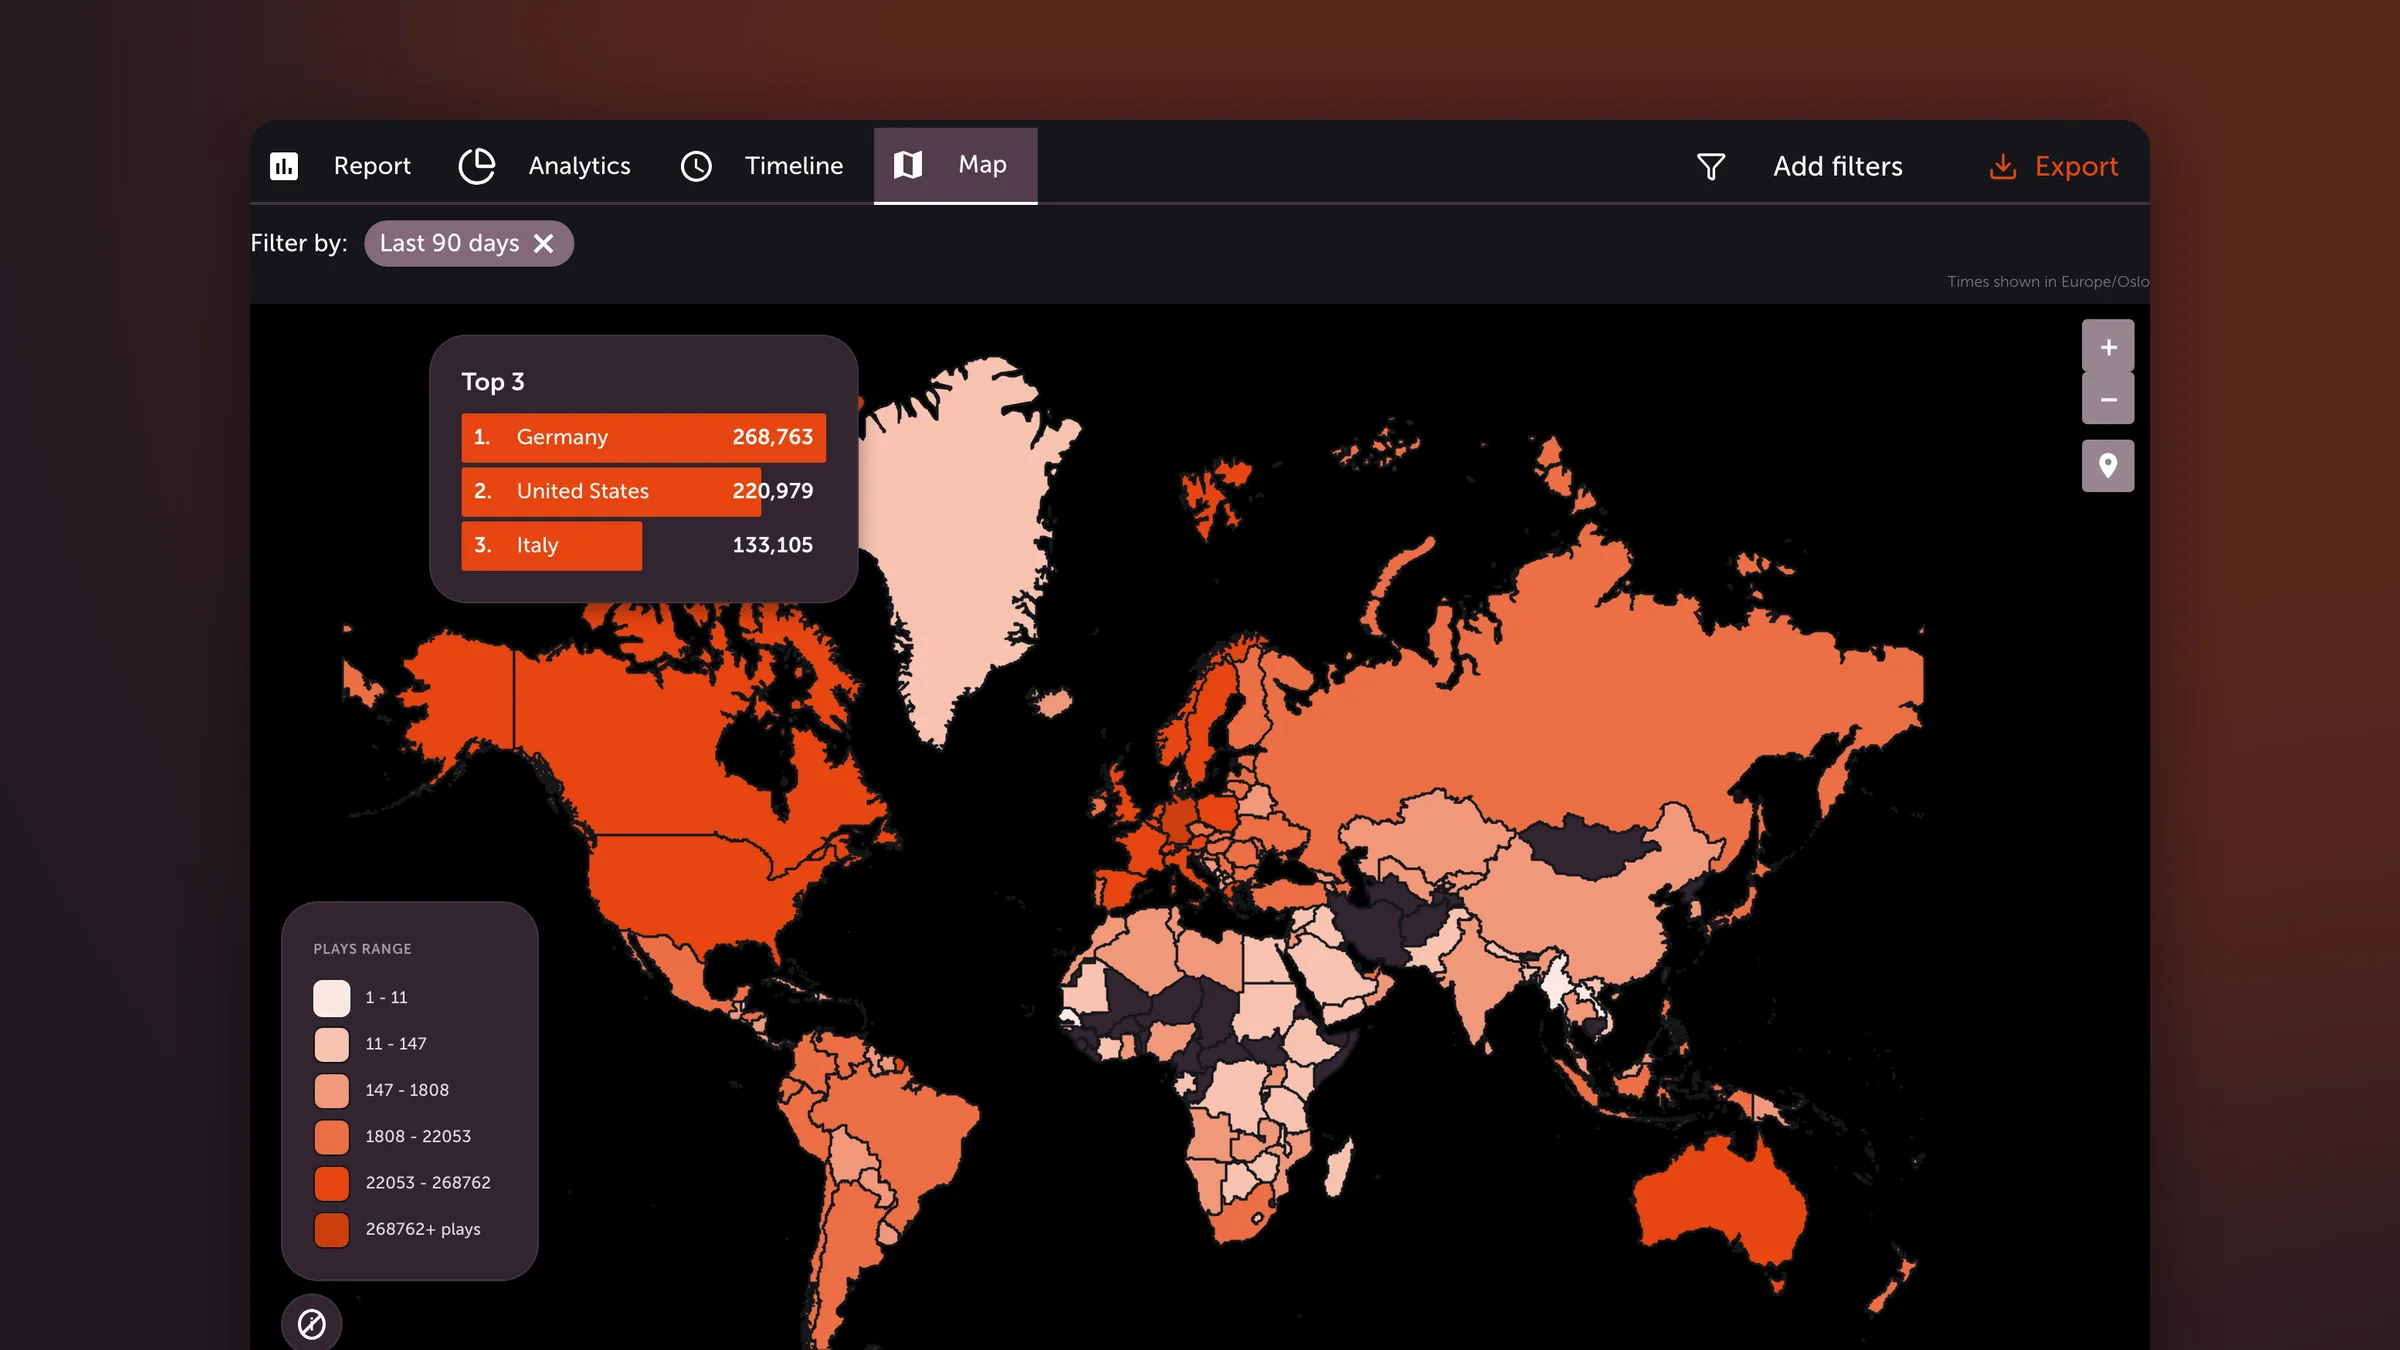Click Add filters
The image size is (2400, 1350).
[x=1838, y=166]
